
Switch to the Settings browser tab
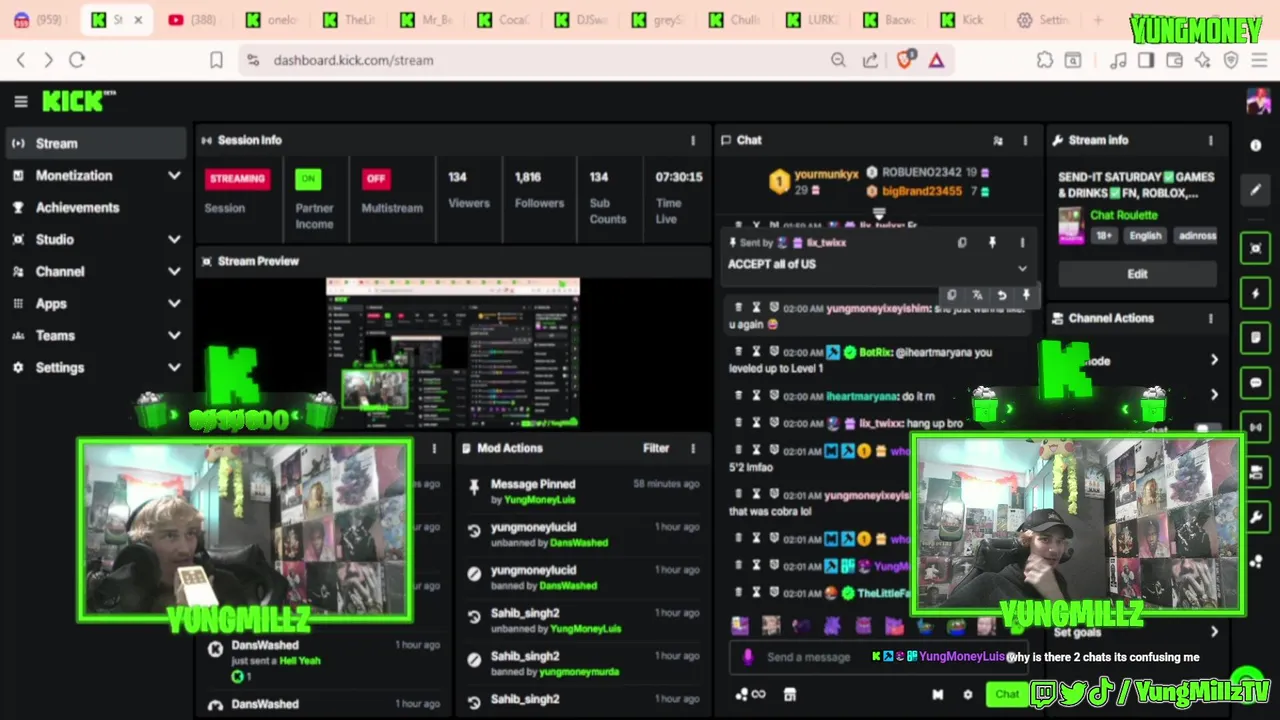pos(1045,20)
